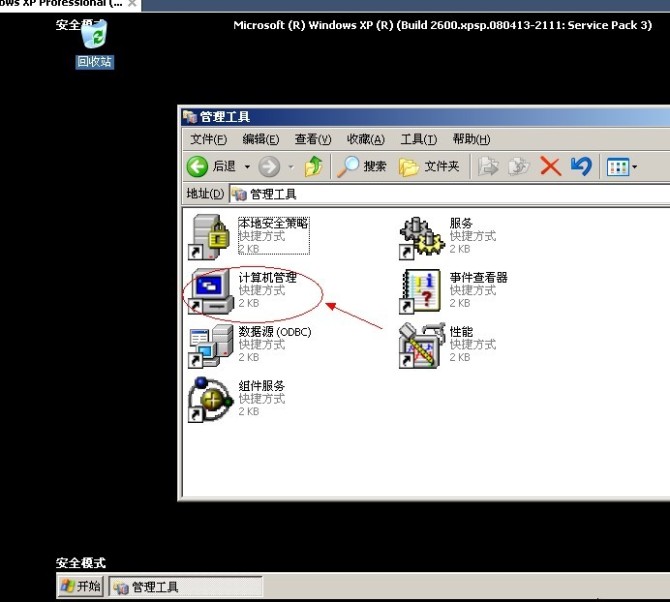Click the Start (开始) button
Image resolution: width=670 pixels, height=602 pixels.
point(80,586)
